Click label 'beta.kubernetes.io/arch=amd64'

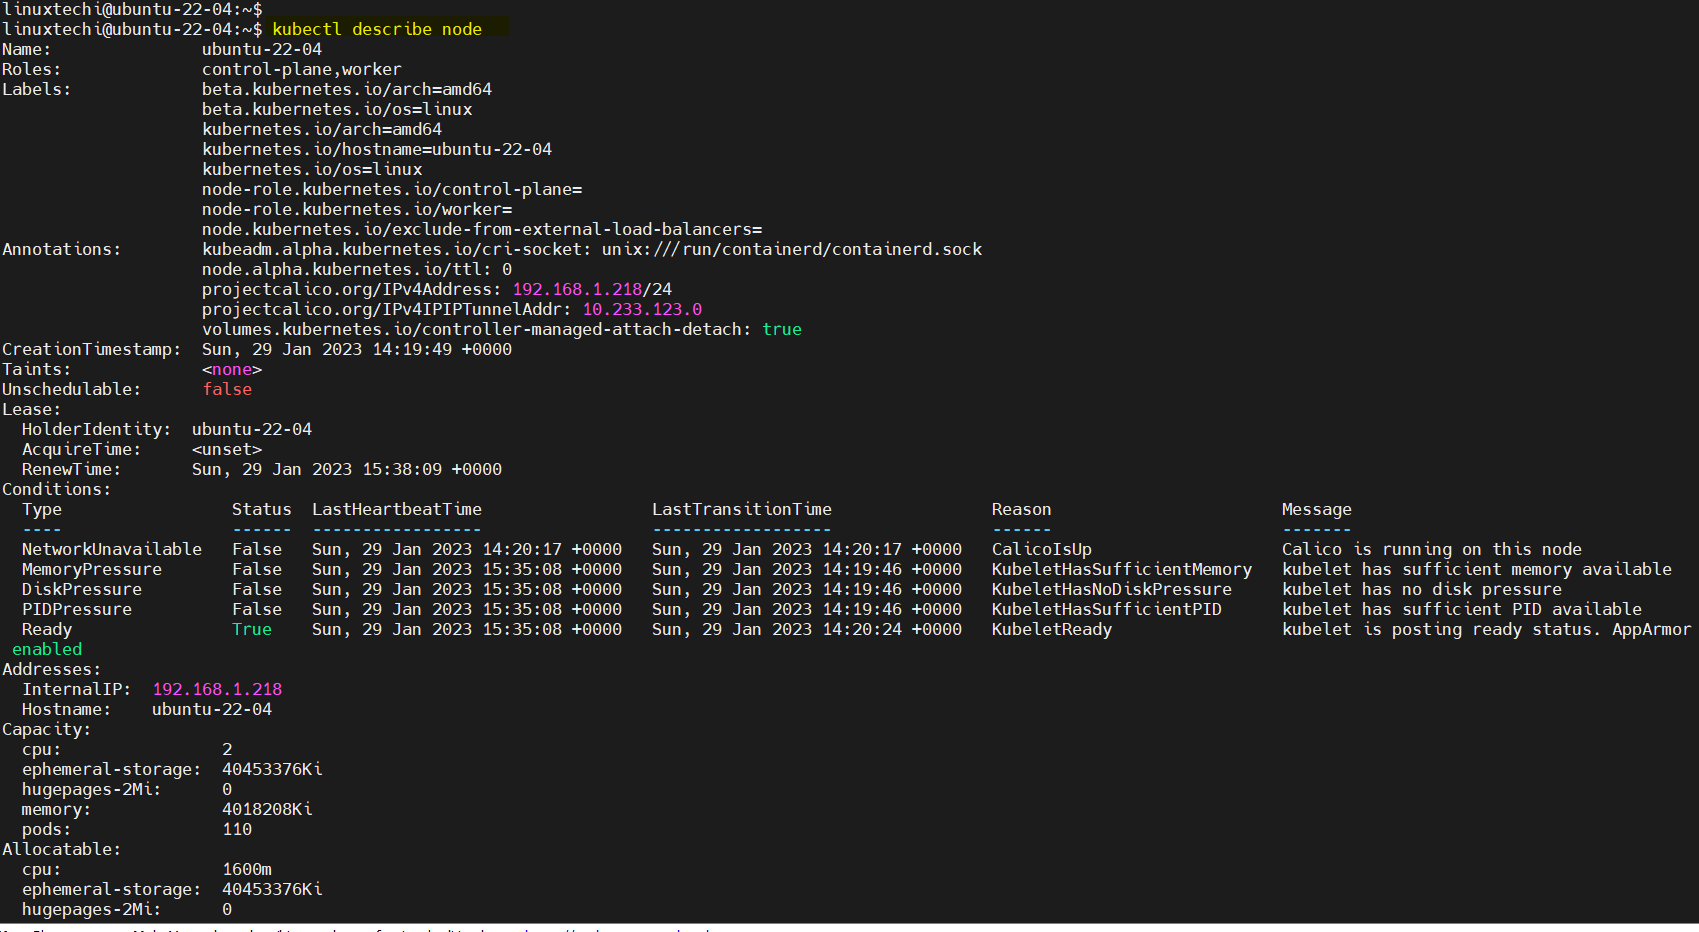coord(347,89)
